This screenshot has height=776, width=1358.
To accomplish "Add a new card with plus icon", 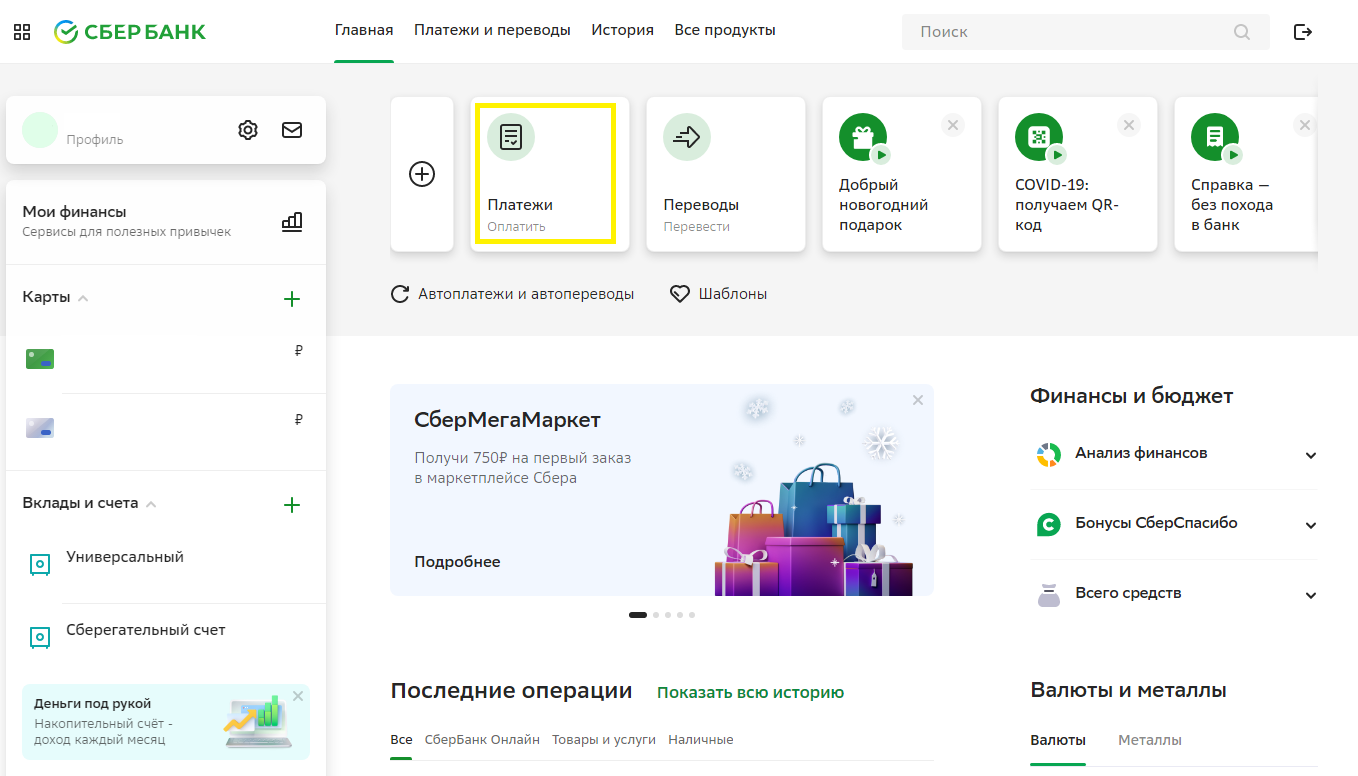I will tap(292, 299).
